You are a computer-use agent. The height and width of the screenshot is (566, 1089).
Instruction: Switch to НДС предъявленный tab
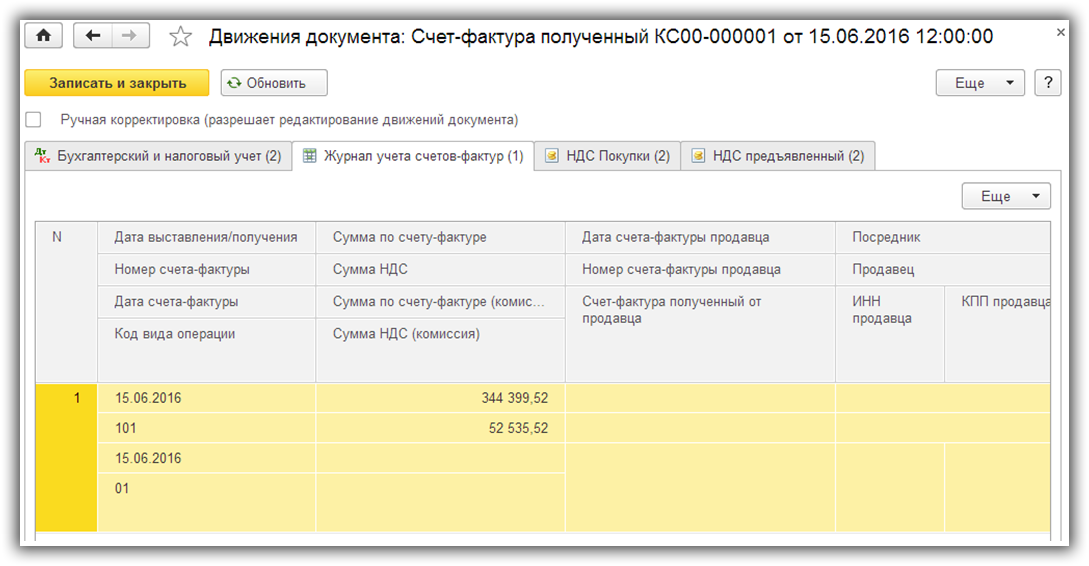(778, 156)
